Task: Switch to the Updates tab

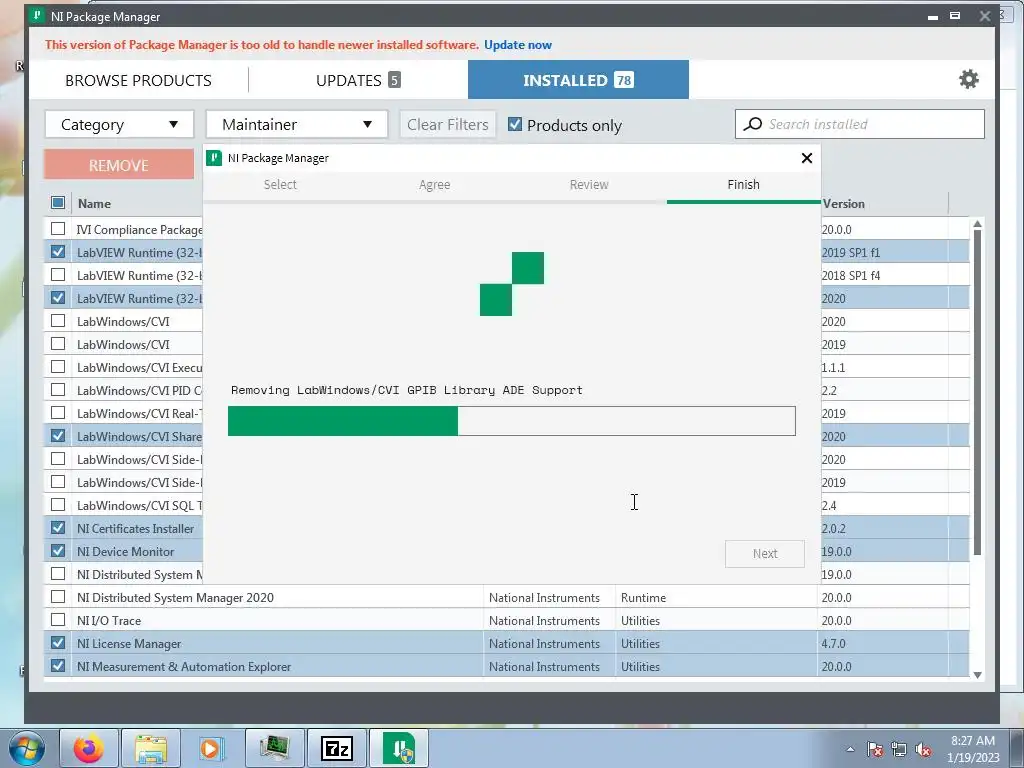Action: click(x=358, y=80)
